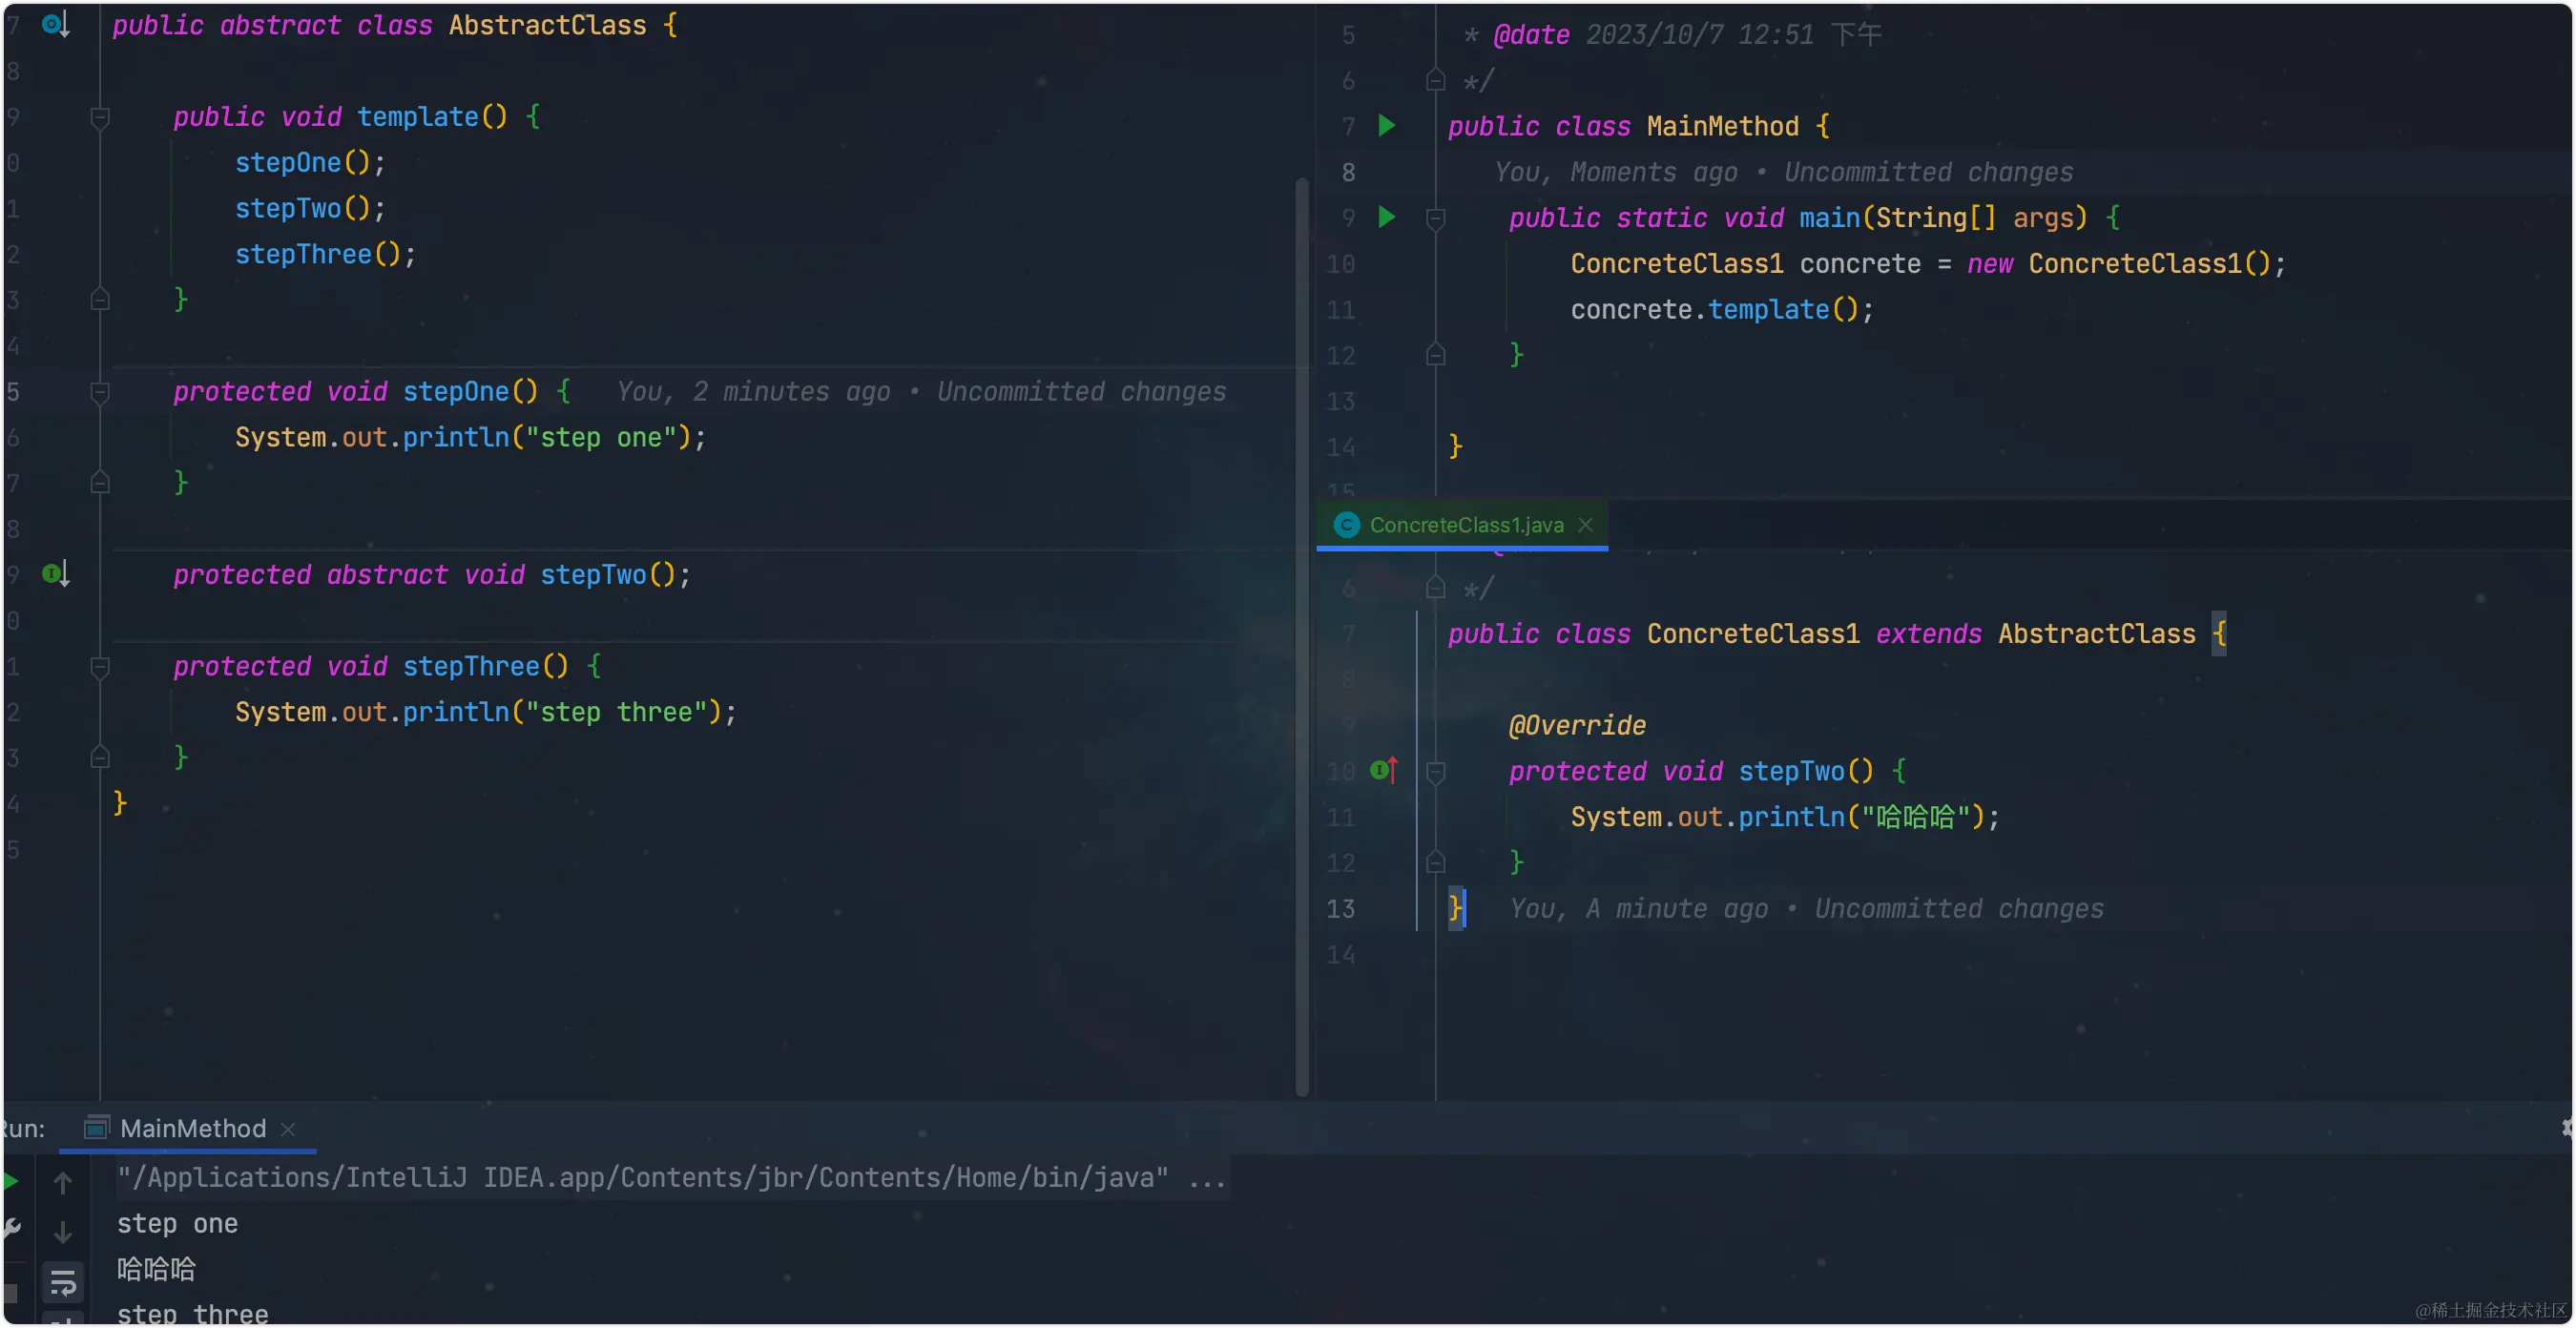Run MainMethod class from gutter arrow
The width and height of the screenshot is (2576, 1328).
click(1386, 126)
